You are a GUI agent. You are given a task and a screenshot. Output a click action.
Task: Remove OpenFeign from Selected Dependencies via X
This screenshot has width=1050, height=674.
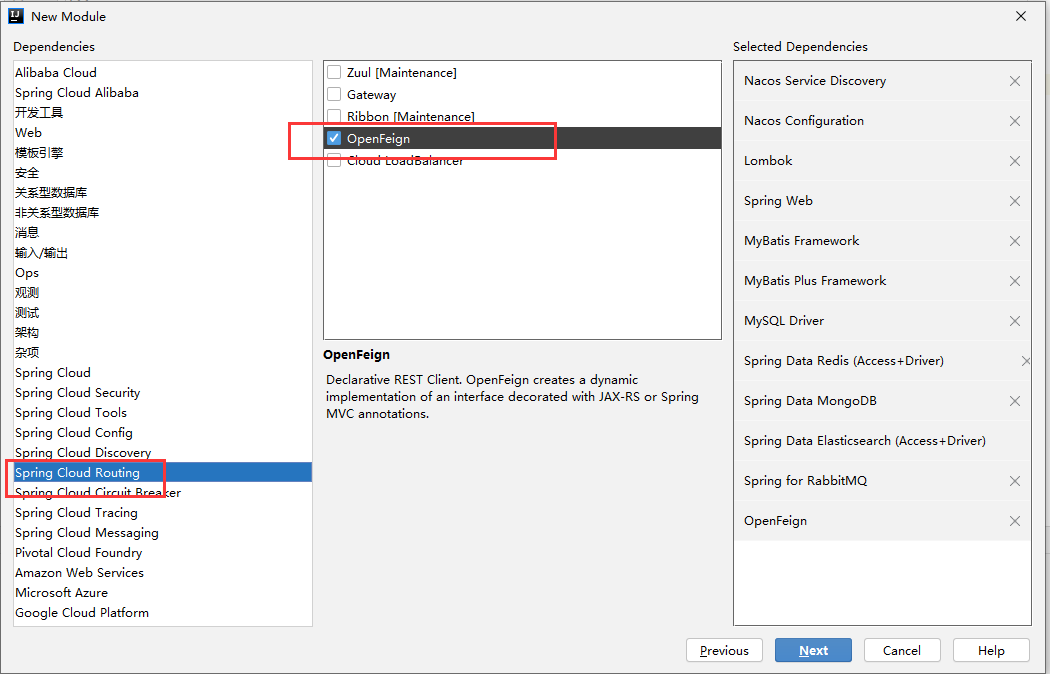(1015, 521)
